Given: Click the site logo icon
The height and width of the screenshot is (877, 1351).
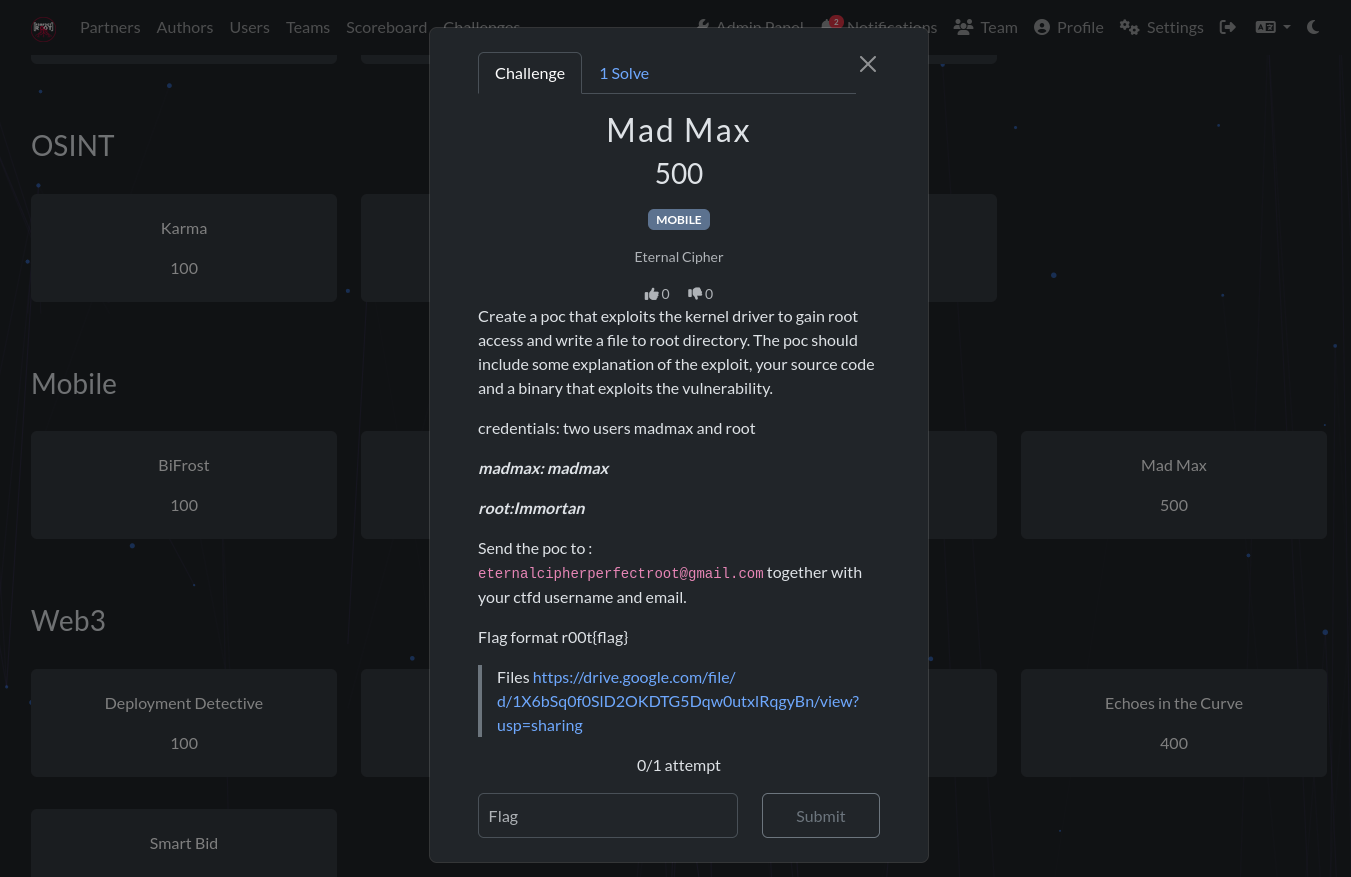Looking at the screenshot, I should [x=43, y=28].
